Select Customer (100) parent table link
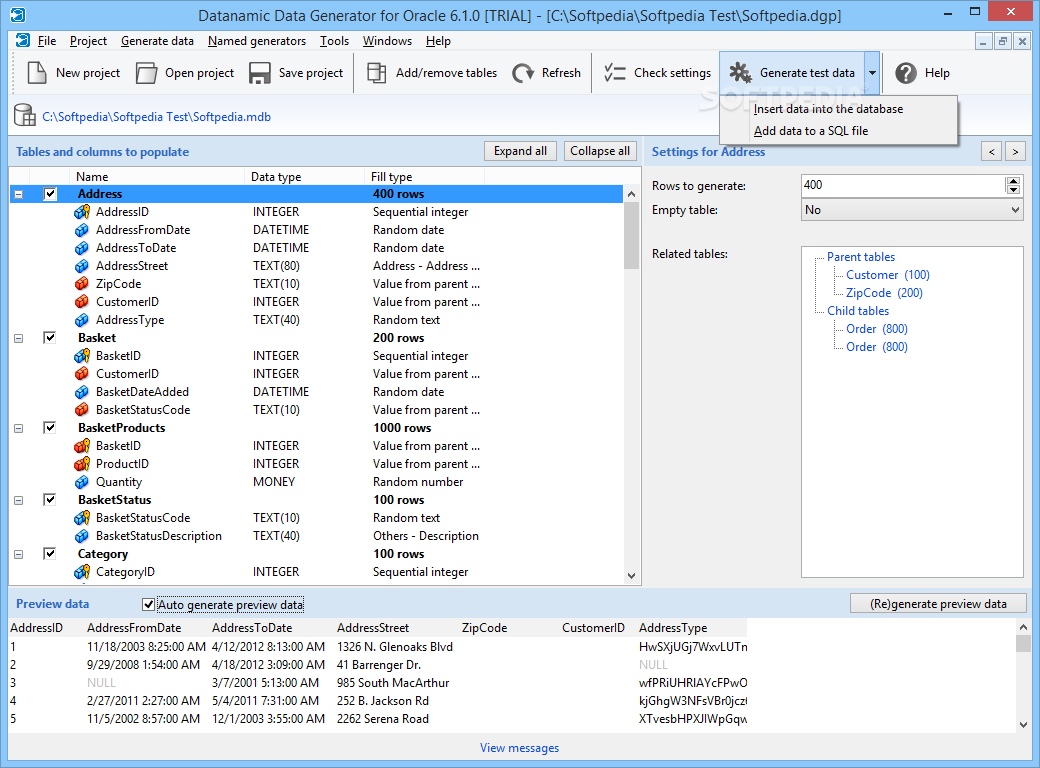This screenshot has height=768, width=1040. tap(887, 275)
